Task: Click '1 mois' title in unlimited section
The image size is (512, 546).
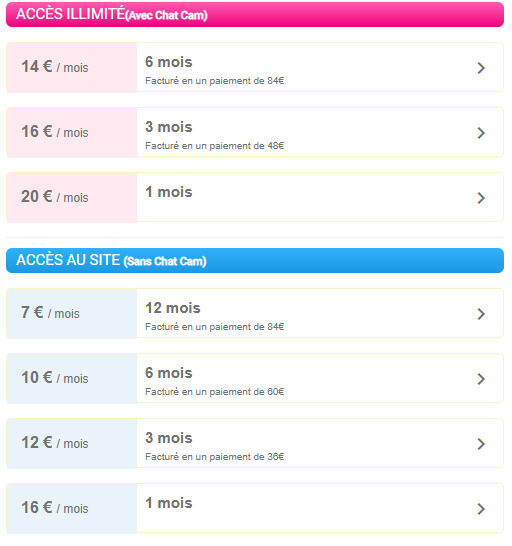Action: pos(169,192)
